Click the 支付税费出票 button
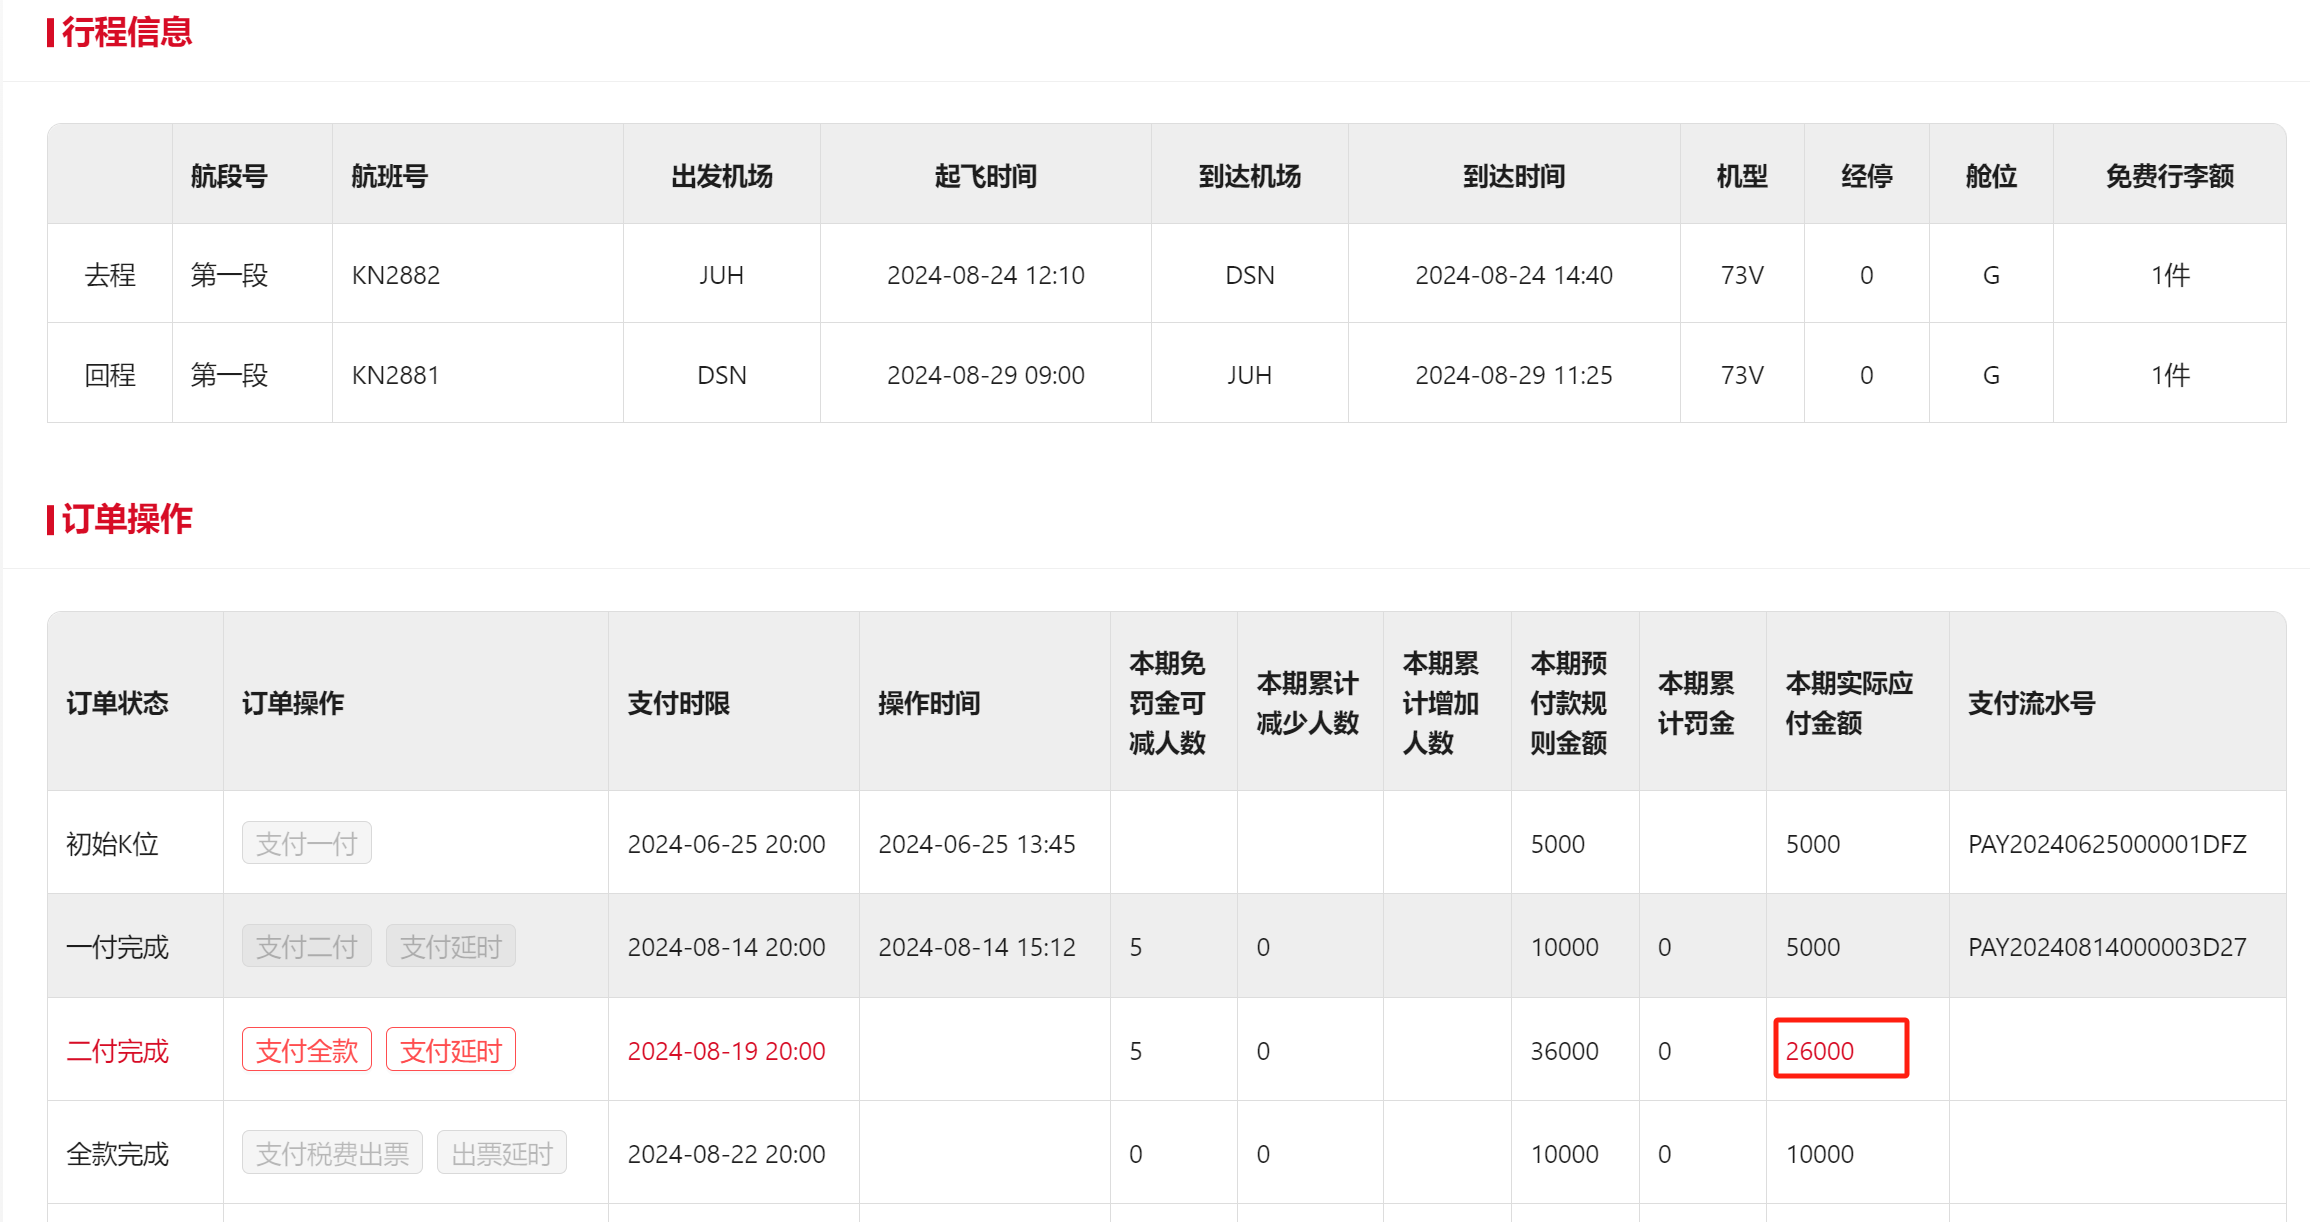Image resolution: width=2310 pixels, height=1222 pixels. coord(332,1153)
